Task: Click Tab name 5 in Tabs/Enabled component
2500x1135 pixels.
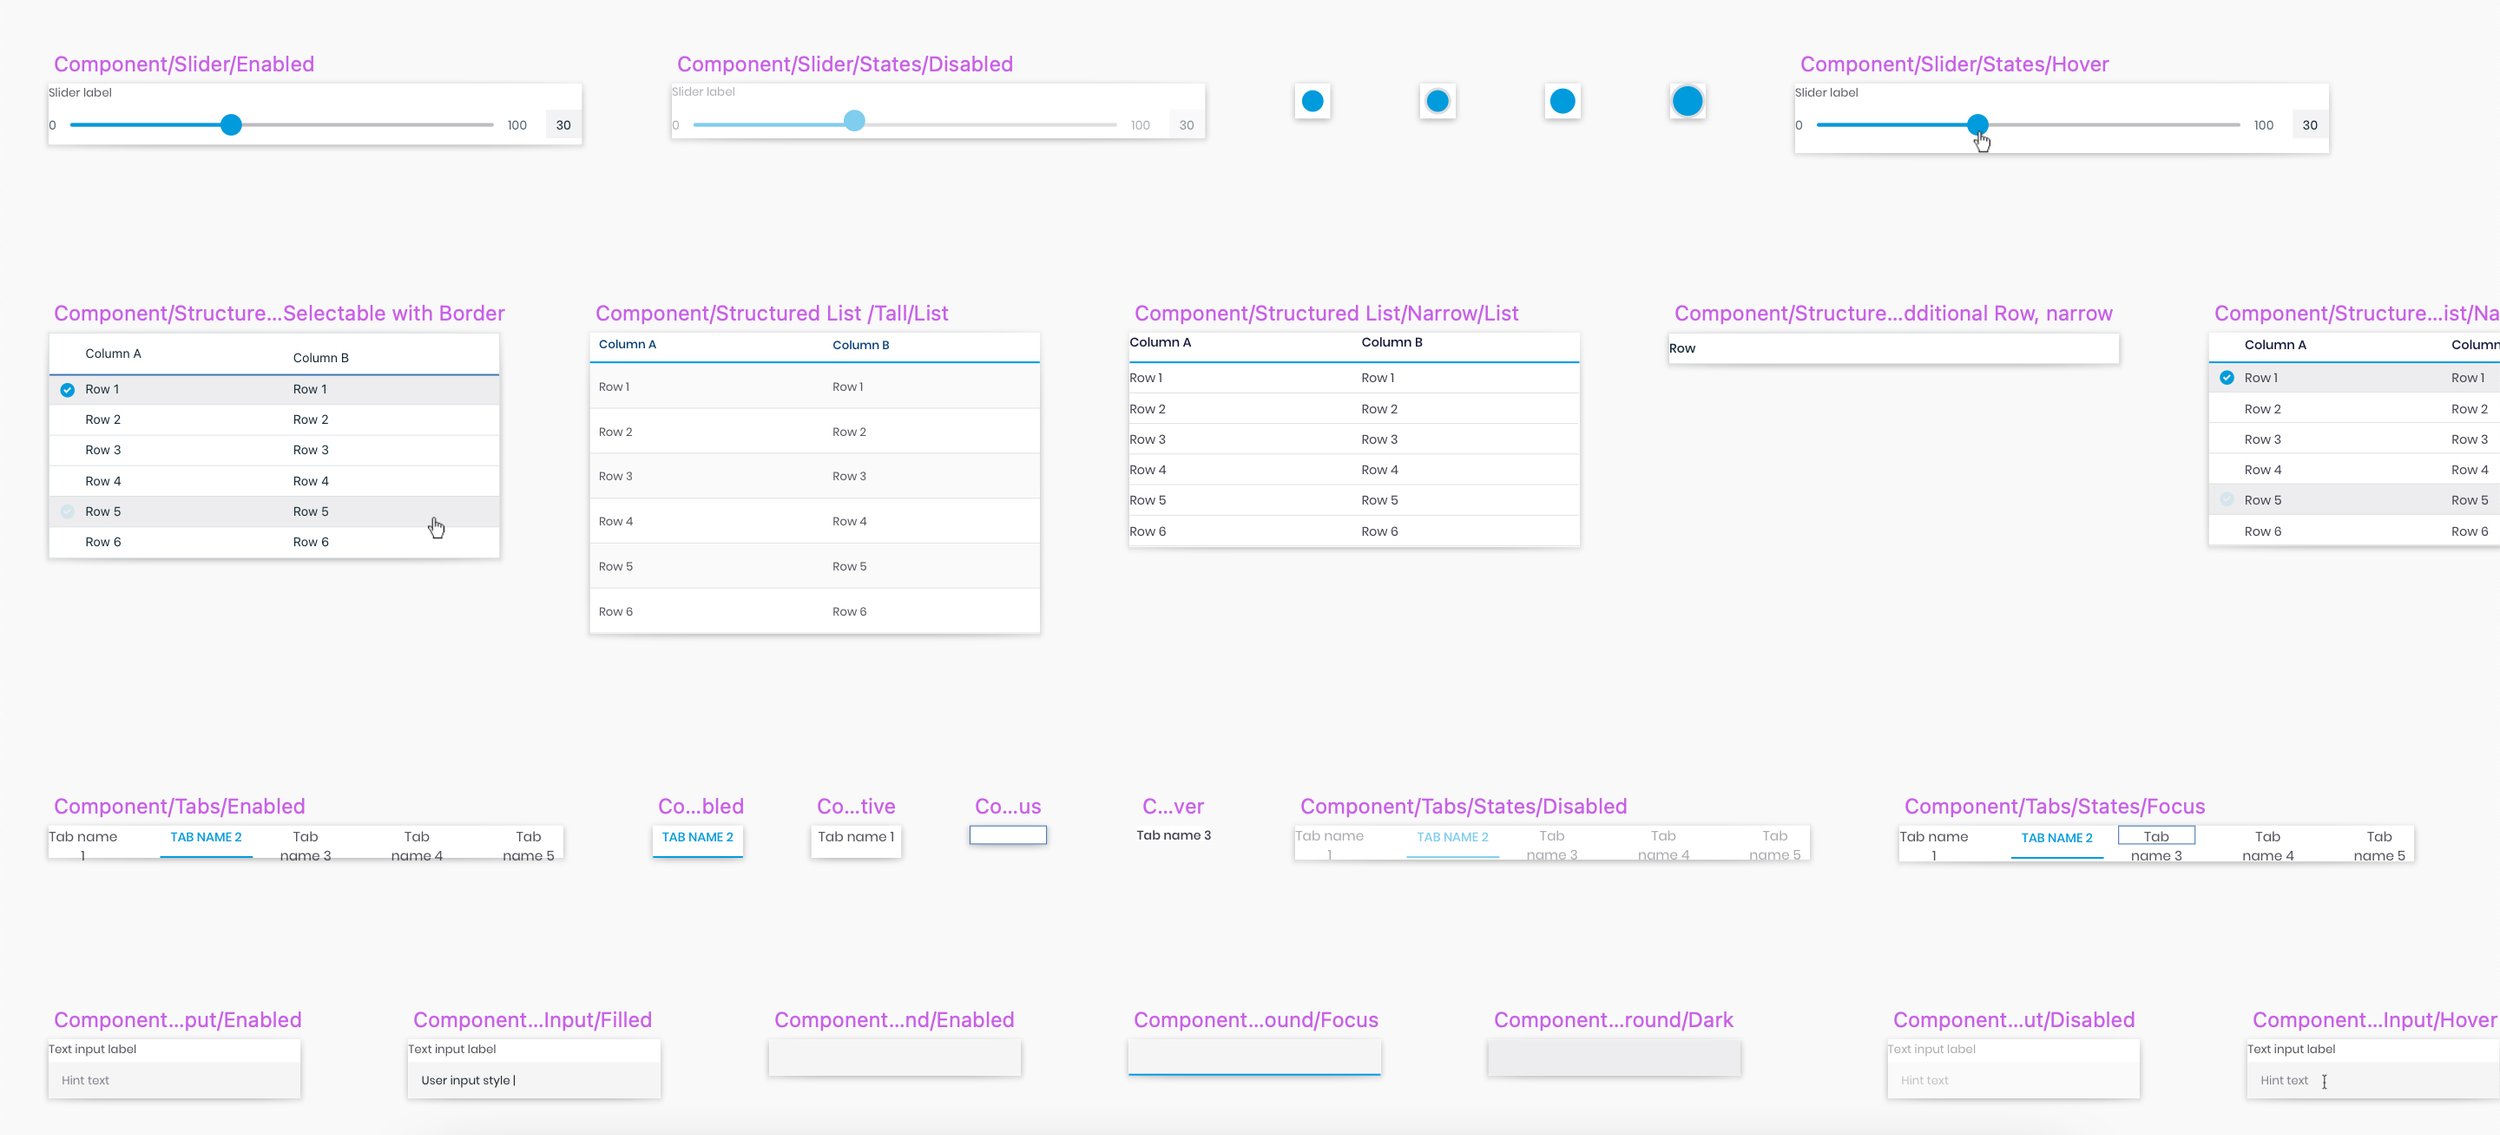Action: [528, 846]
